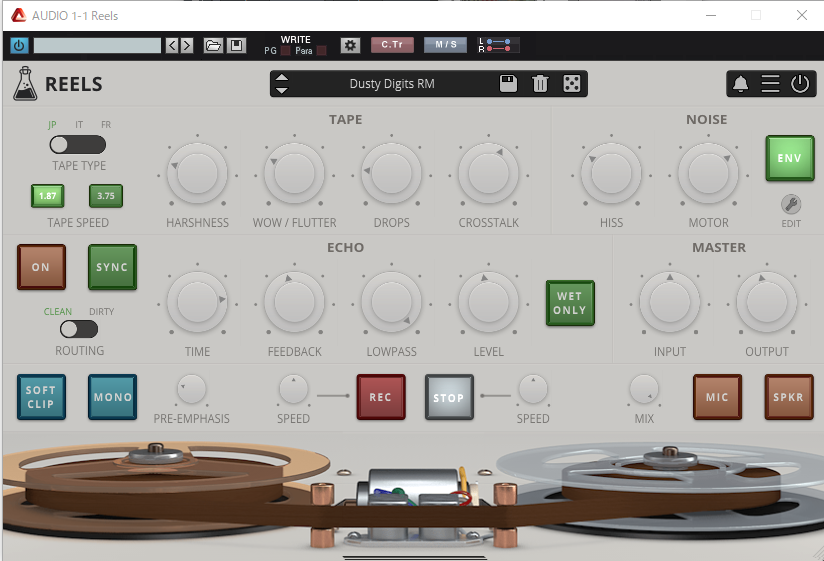Click the Pre-Emphasis small knob
The height and width of the screenshot is (561, 824).
pyautogui.click(x=191, y=389)
